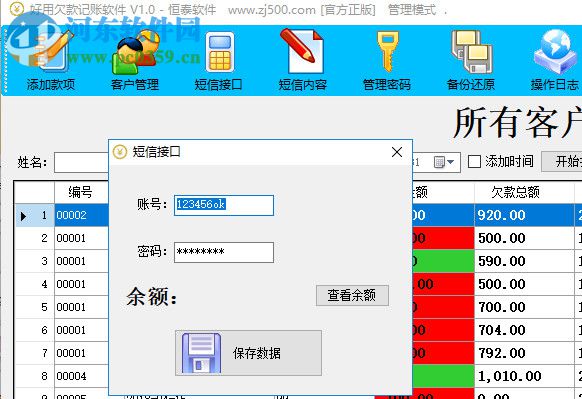Screen dimensions: 582x399
Task: Open 操作日志 globe icon
Action: 556,51
